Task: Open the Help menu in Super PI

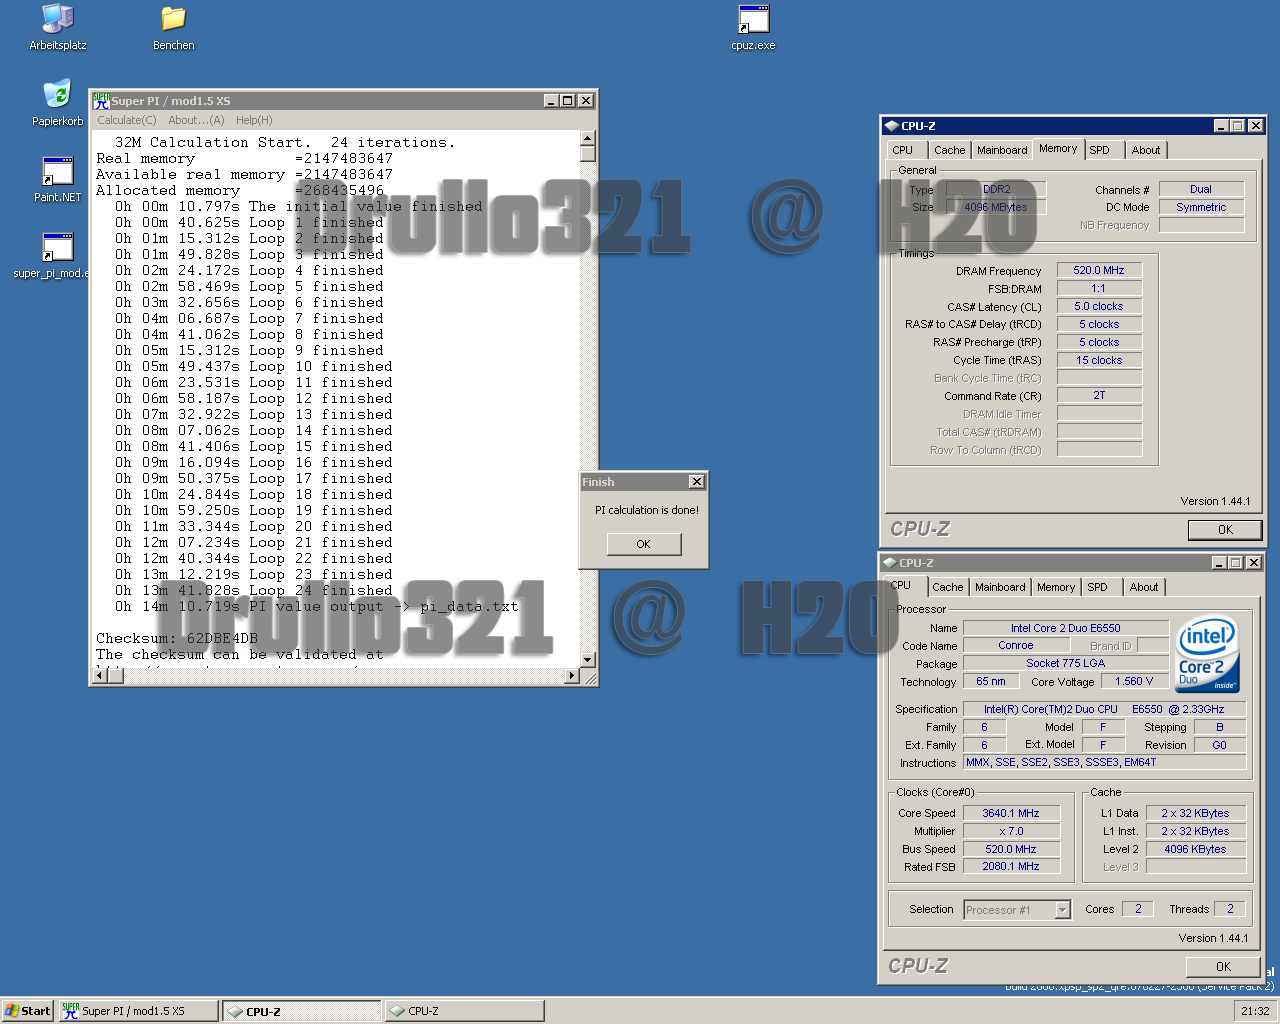Action: pos(254,120)
